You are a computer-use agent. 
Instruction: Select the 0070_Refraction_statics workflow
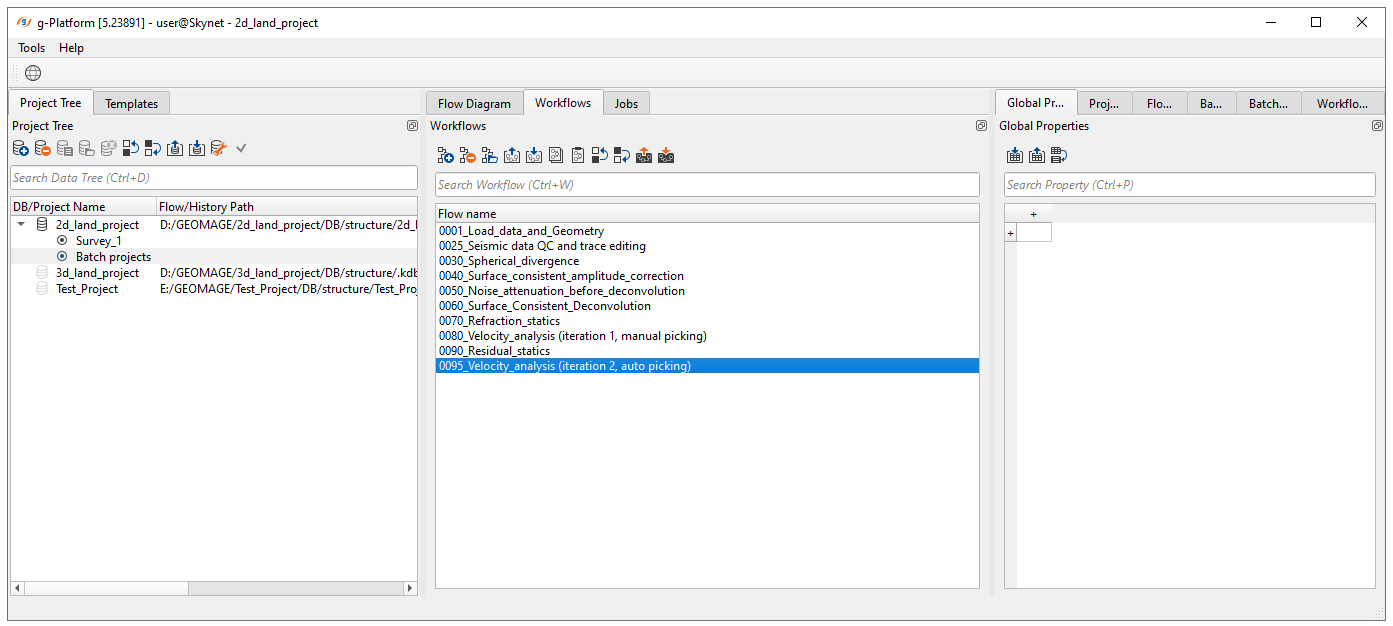(494, 321)
